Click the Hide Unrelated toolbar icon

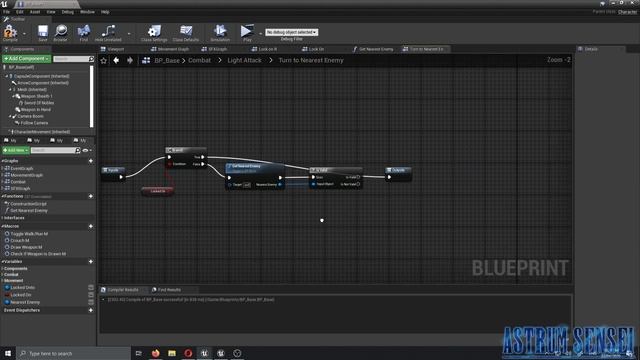click(x=108, y=33)
